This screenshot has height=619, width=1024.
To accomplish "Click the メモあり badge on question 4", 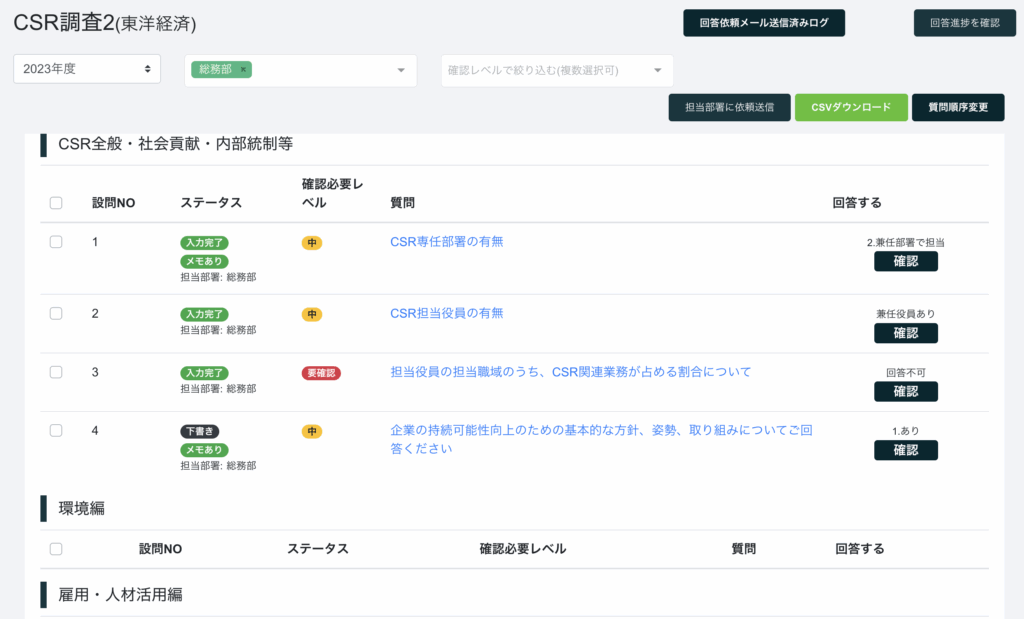I will pos(202,450).
